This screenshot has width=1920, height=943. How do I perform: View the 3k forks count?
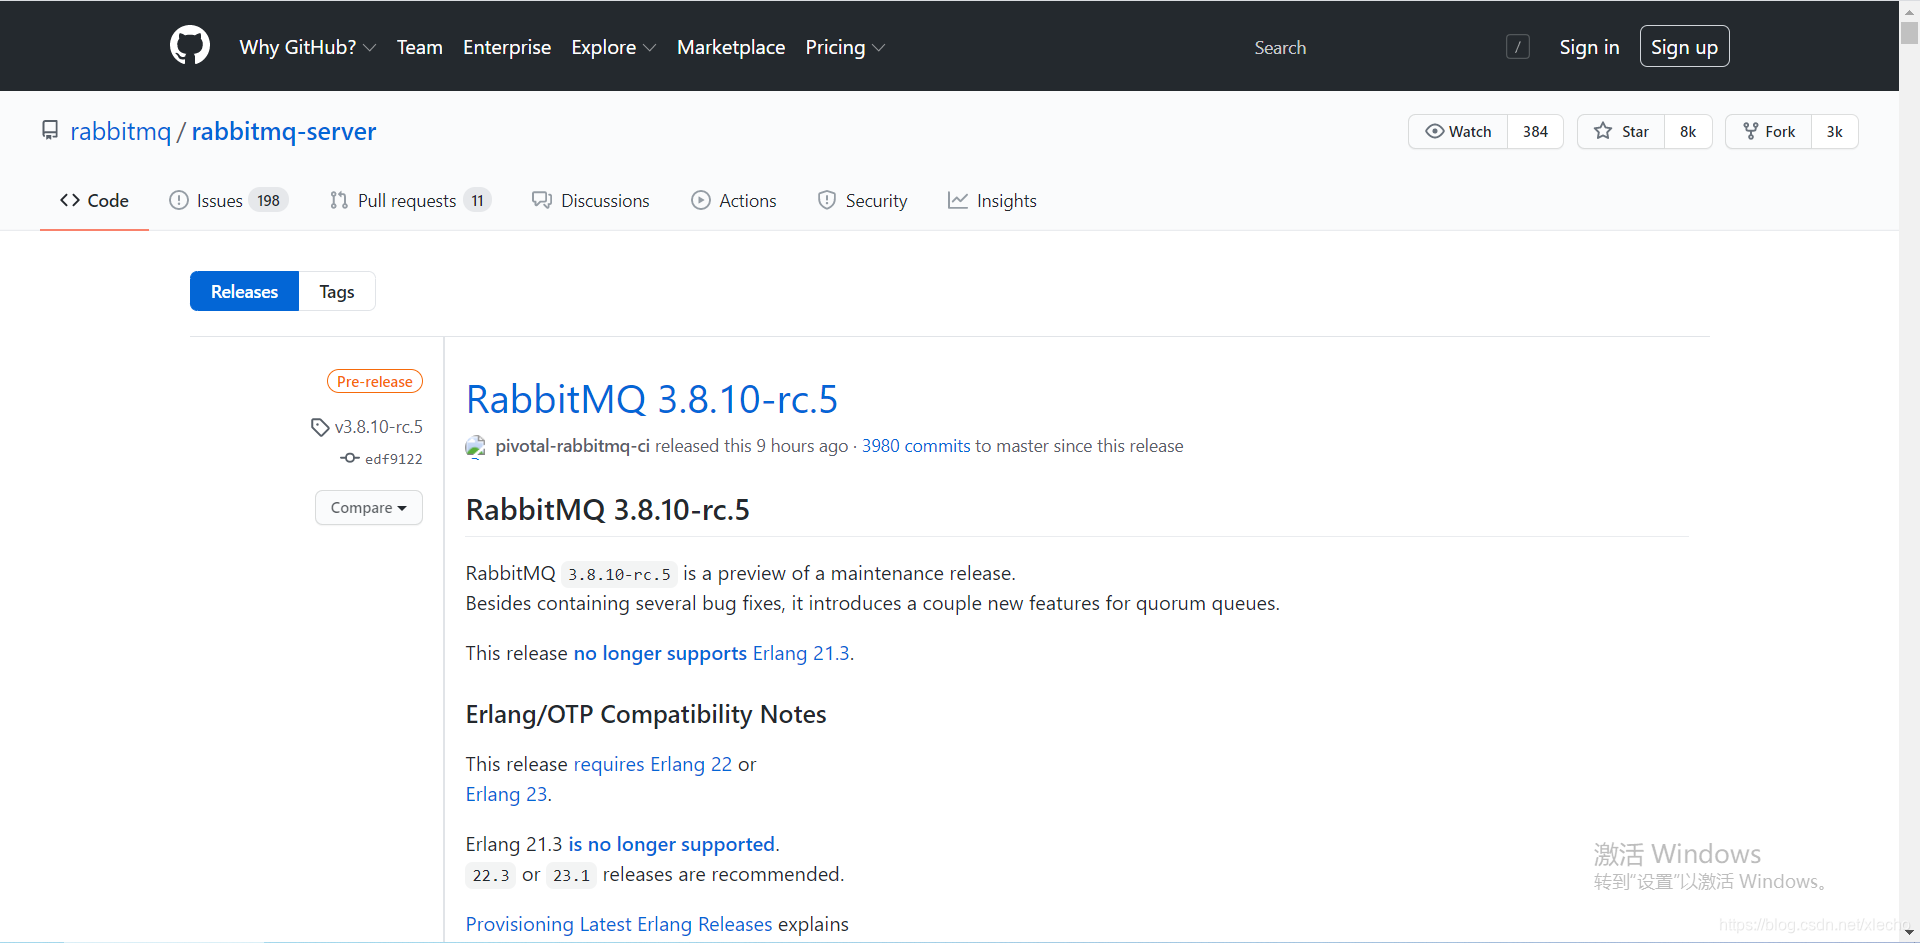[1834, 132]
